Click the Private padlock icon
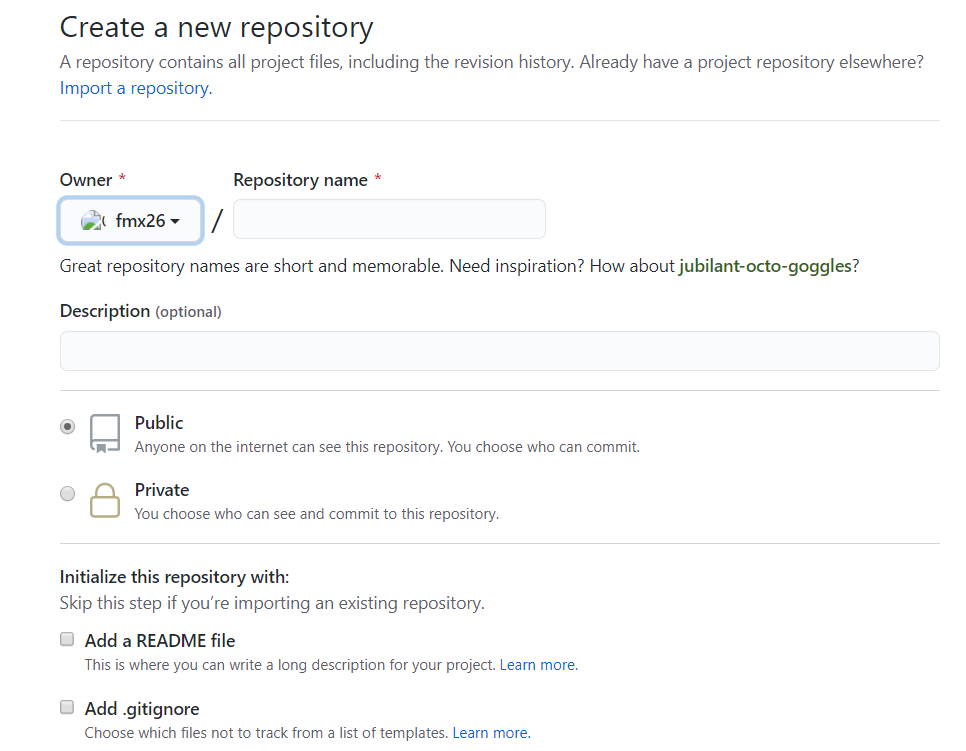Screen dimensions: 966x751 (105, 500)
